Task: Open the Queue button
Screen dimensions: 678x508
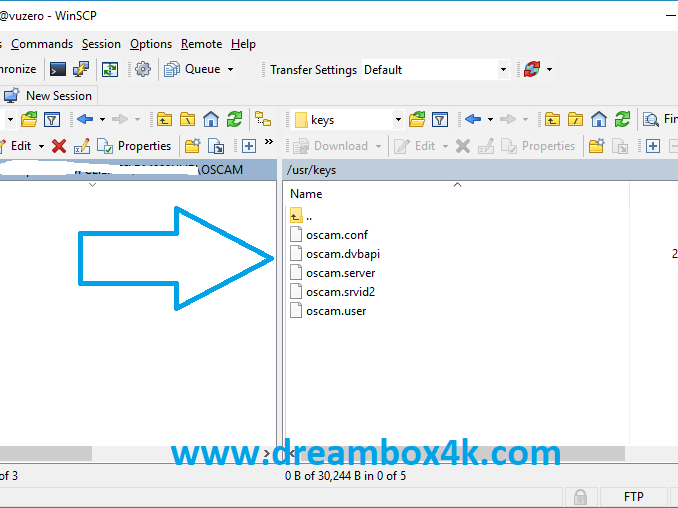Action: coord(192,69)
